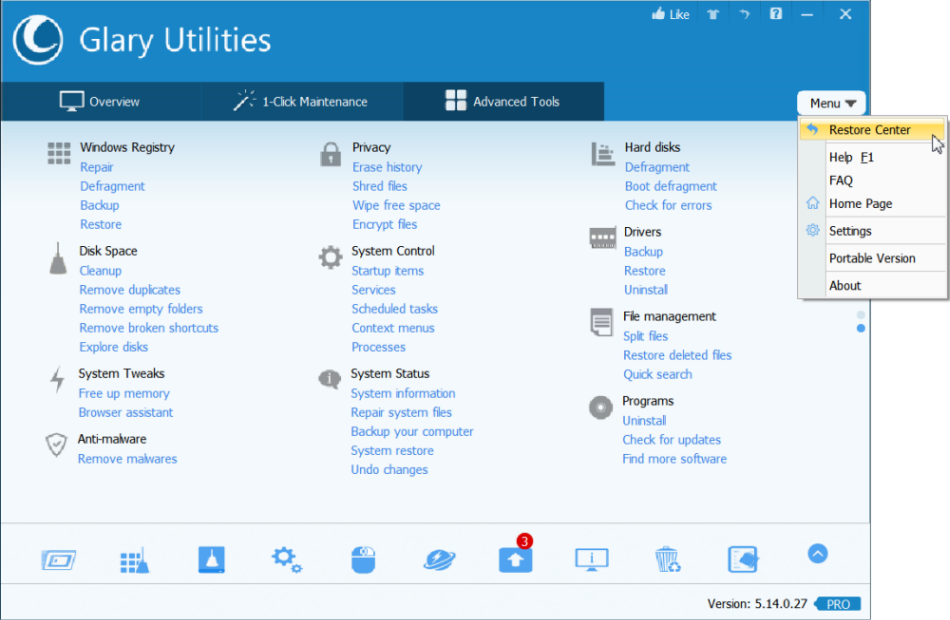The width and height of the screenshot is (950, 620).
Task: Collapse the bottom toolbar with the up chevron
Action: [x=817, y=553]
